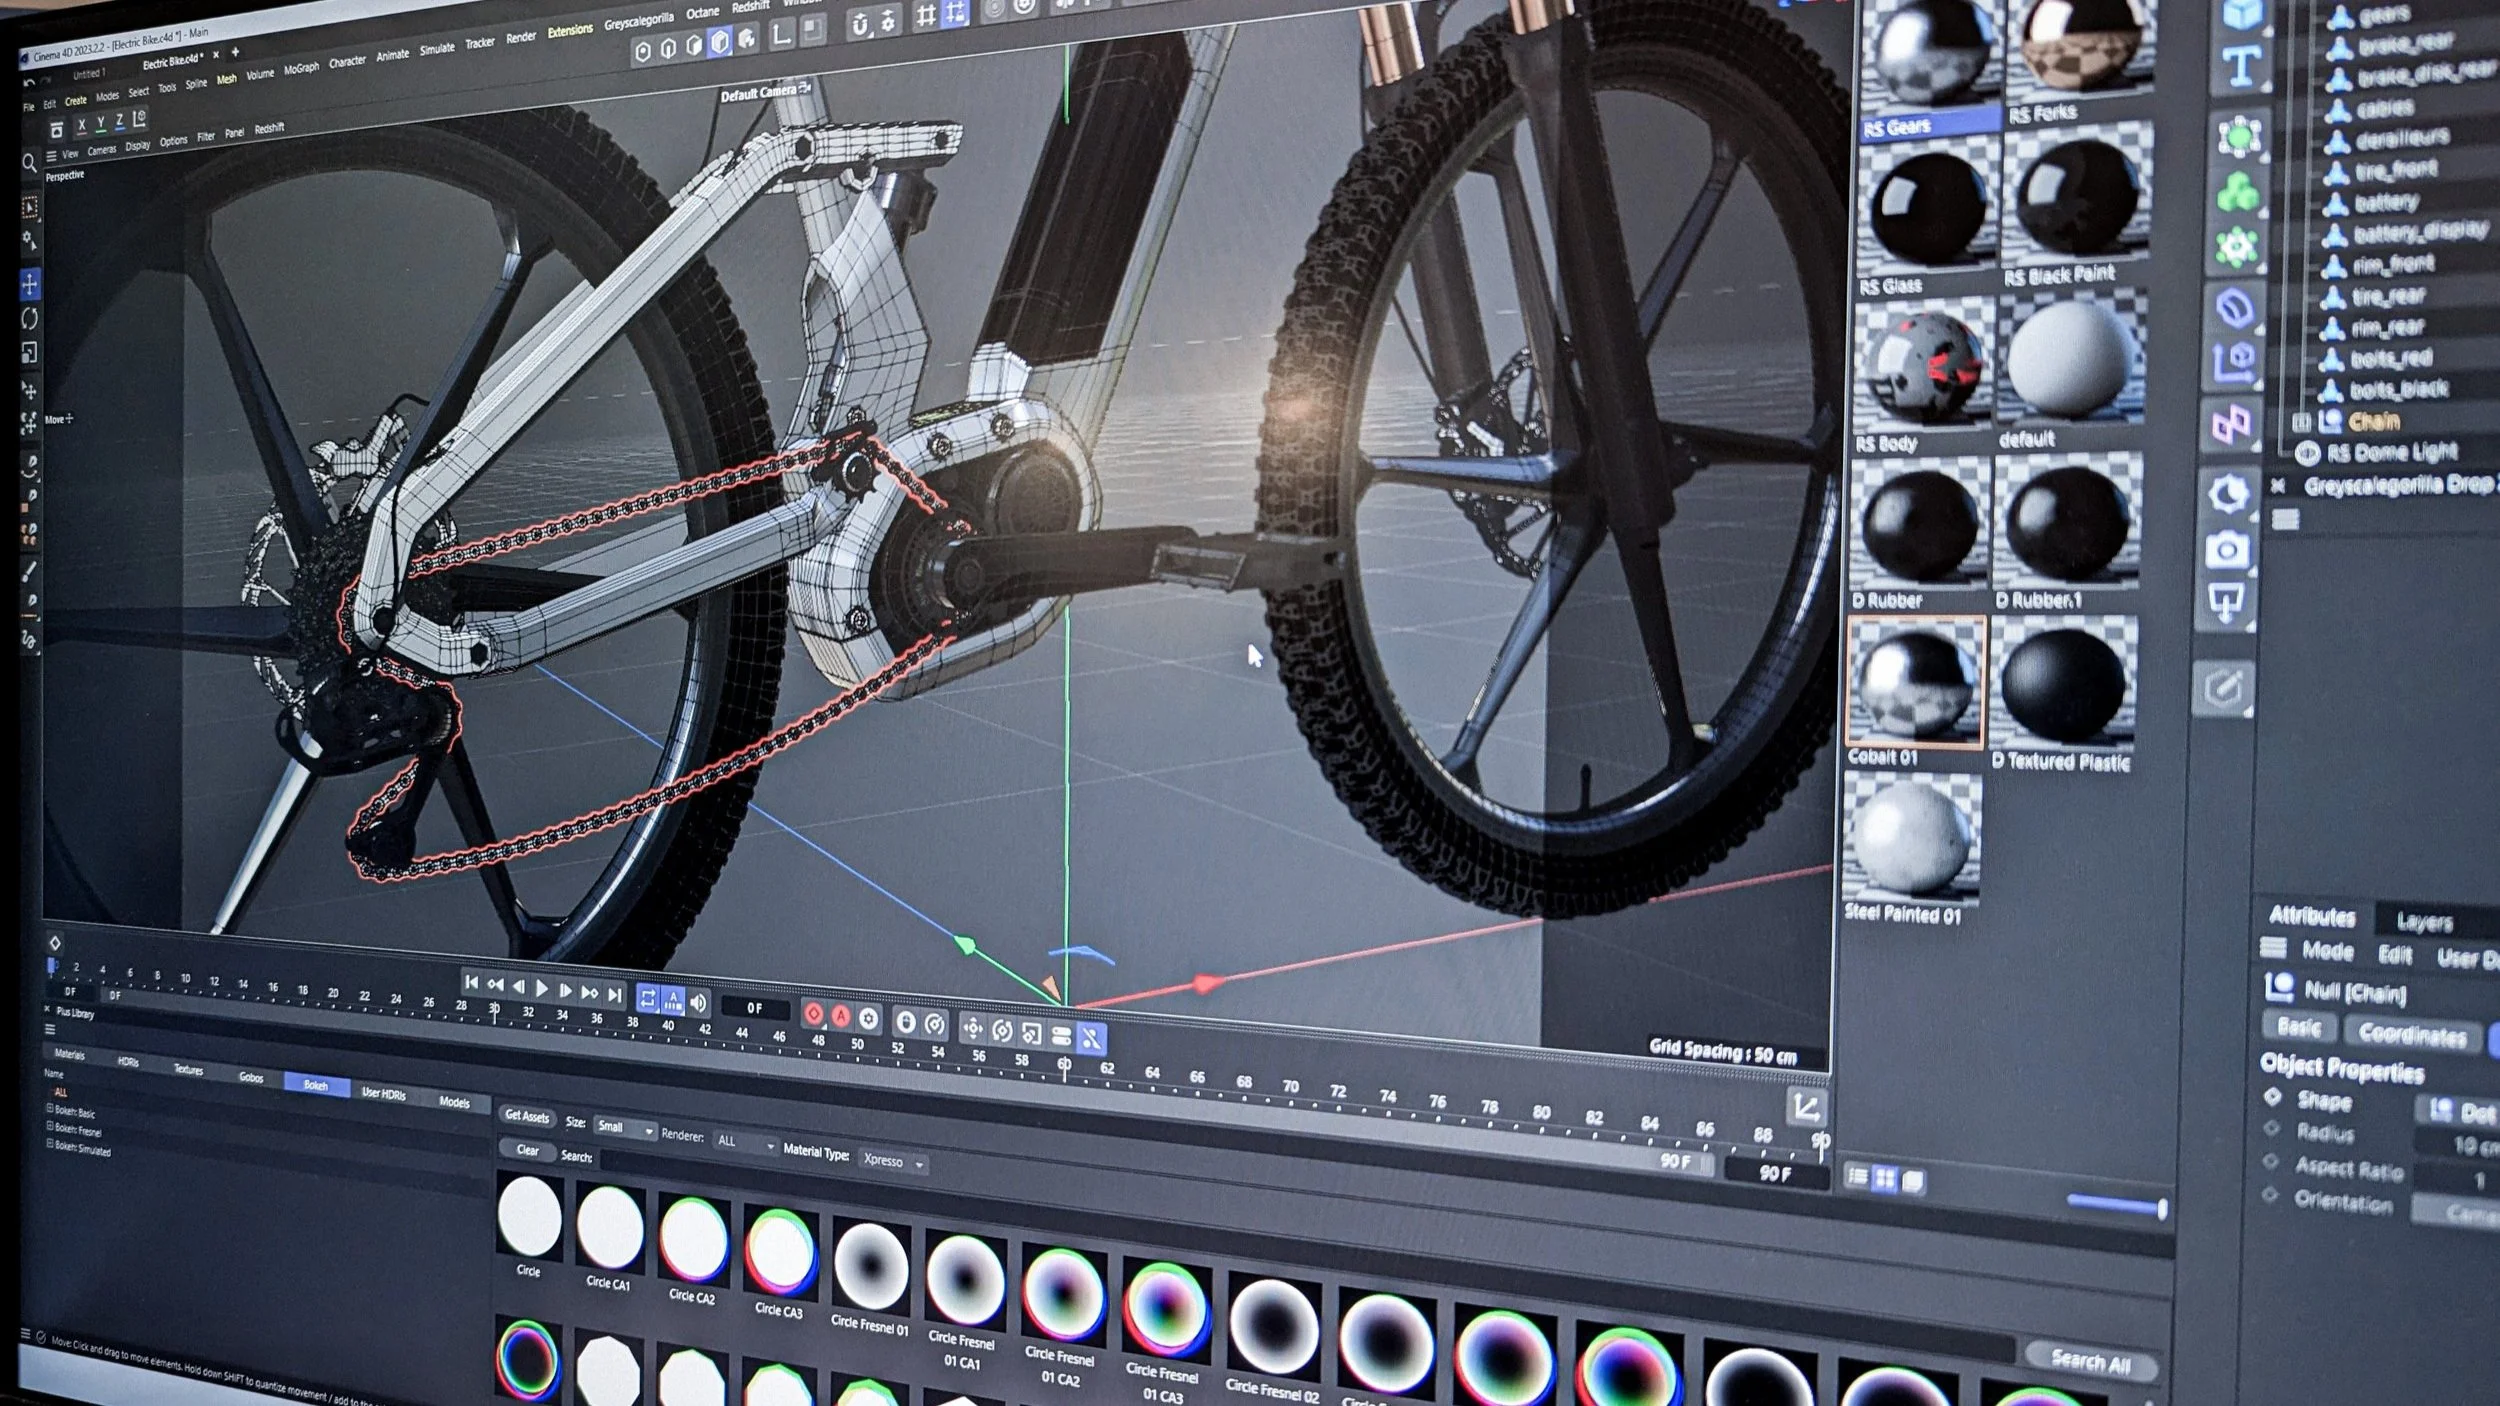This screenshot has height=1406, width=2500.
Task: Click the viewport search magnifier icon
Action: 29,162
